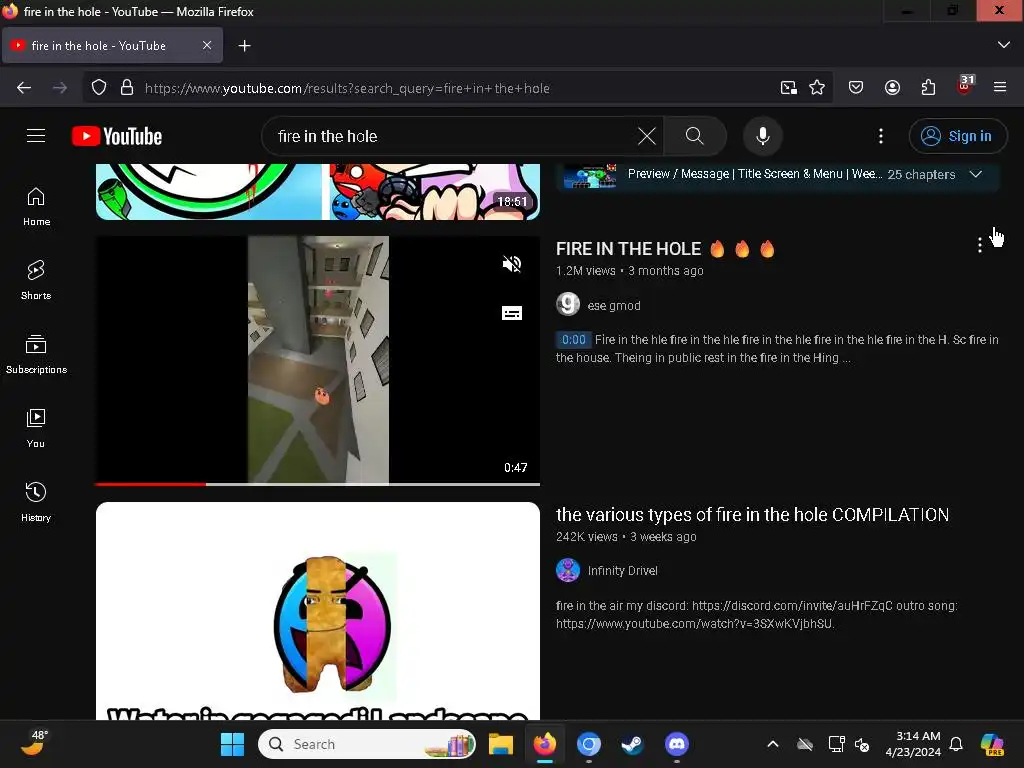Click the Windows taskbar search box
The image size is (1024, 768).
pos(367,744)
